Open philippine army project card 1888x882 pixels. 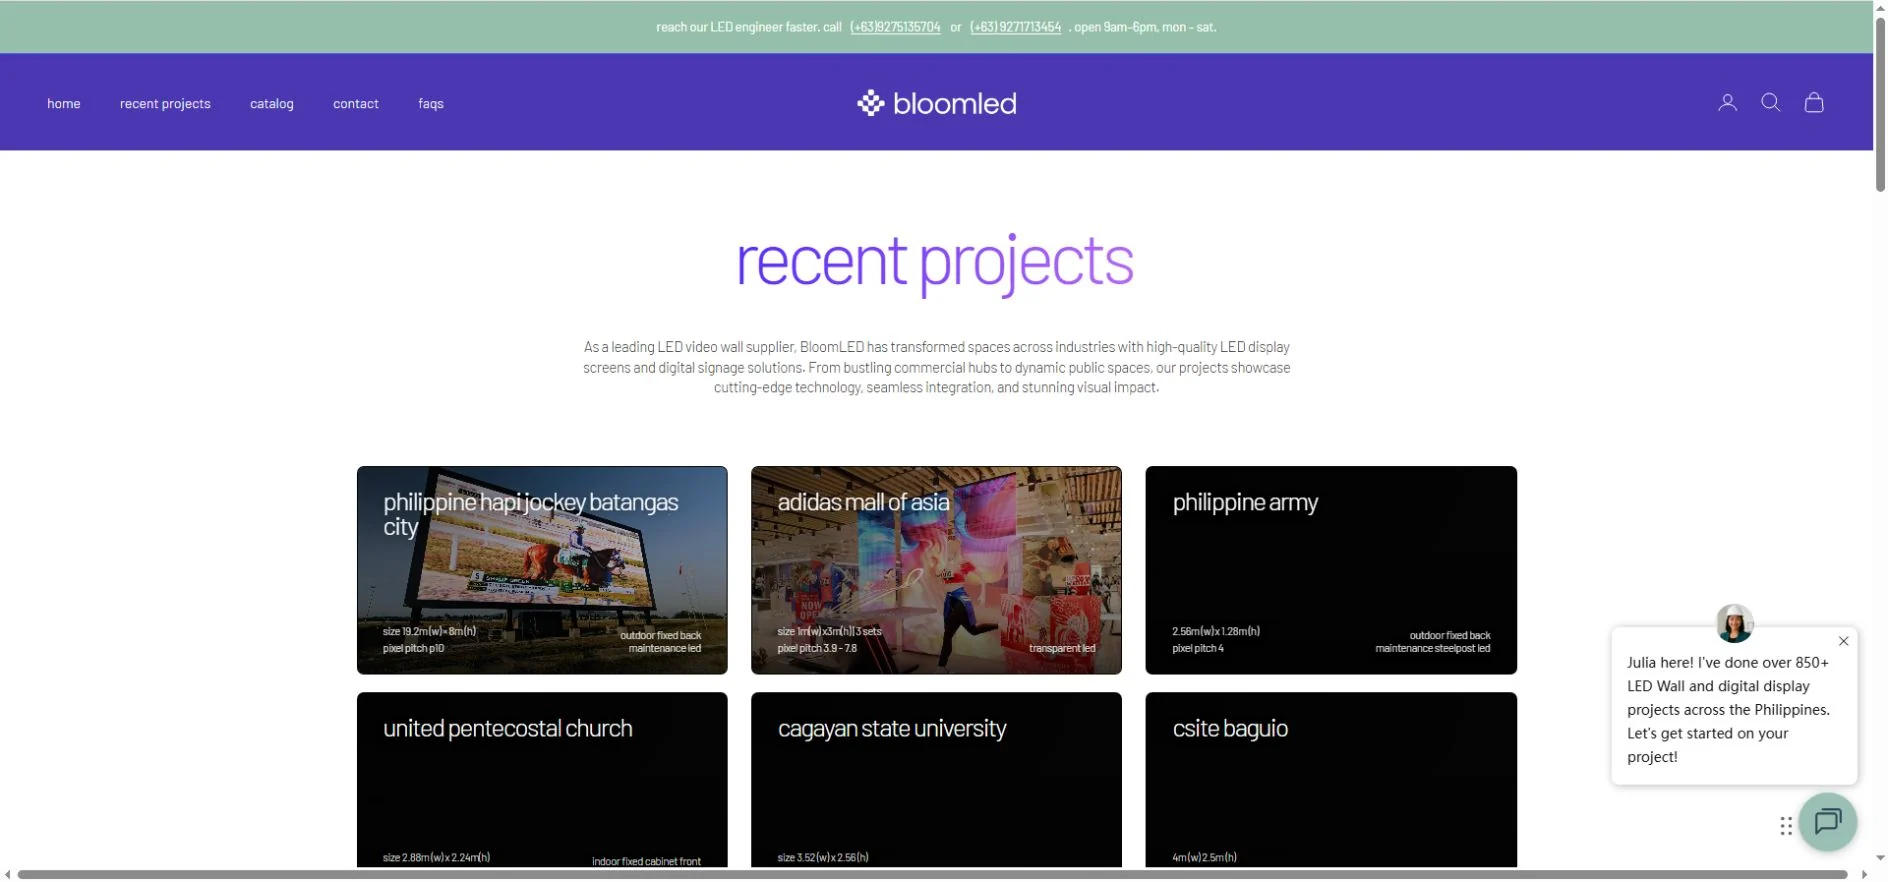pos(1331,570)
